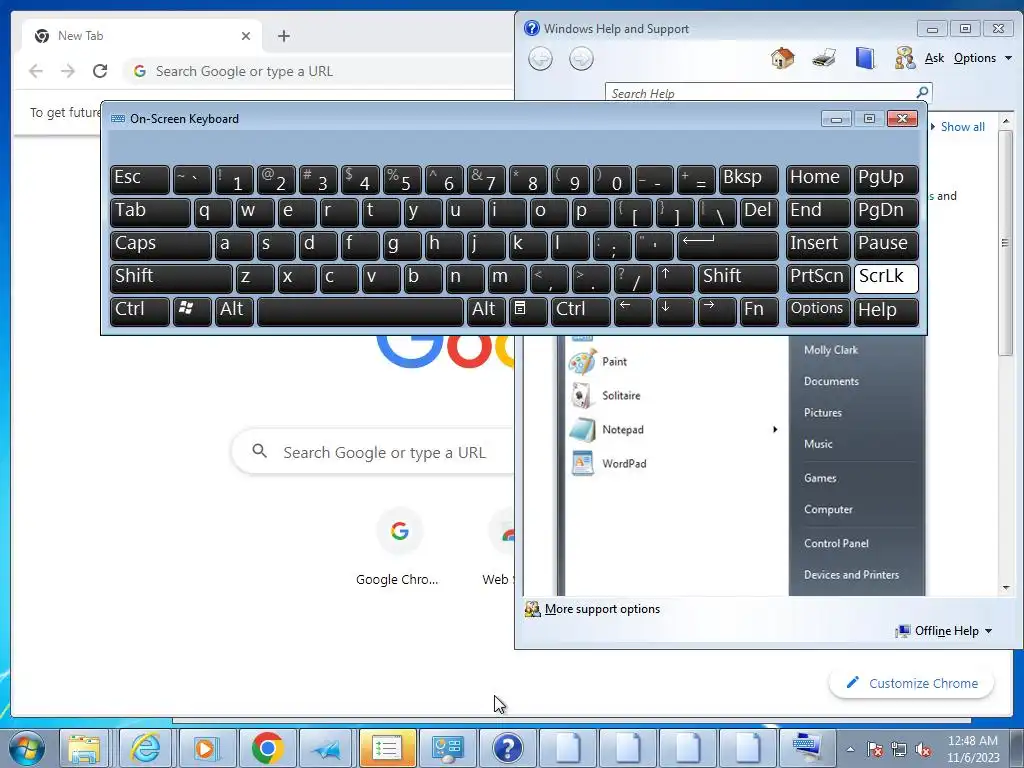Viewport: 1024px width, 768px height.
Task: Open the Offline Help dropdown
Action: pyautogui.click(x=944, y=631)
